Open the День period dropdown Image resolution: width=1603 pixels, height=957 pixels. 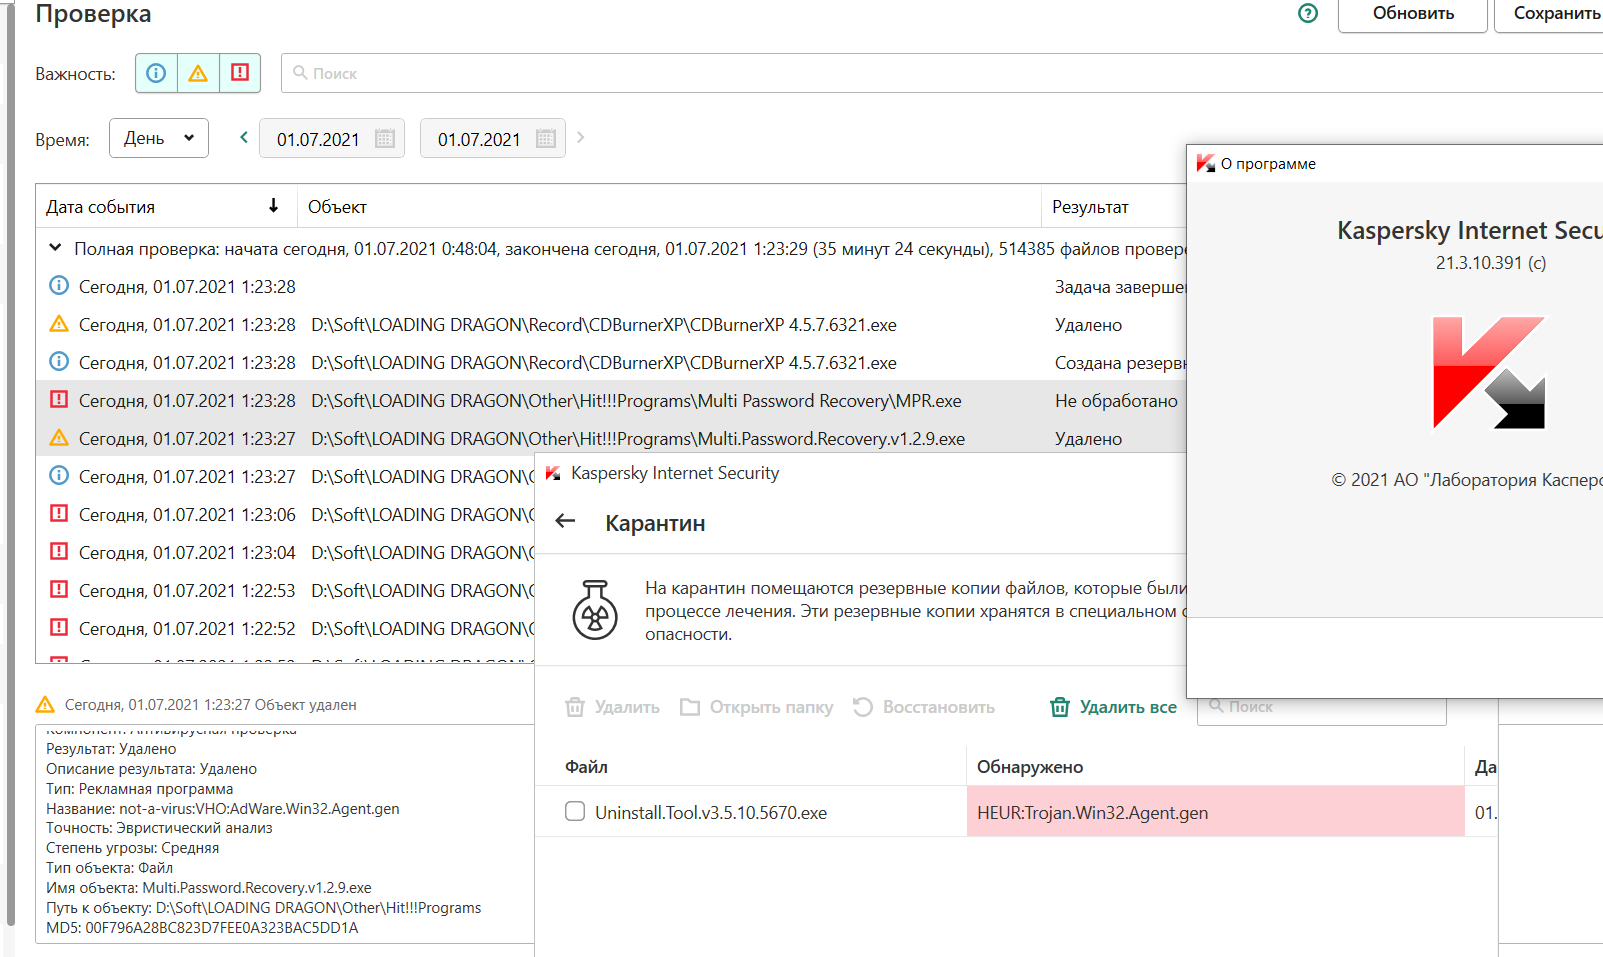(159, 138)
